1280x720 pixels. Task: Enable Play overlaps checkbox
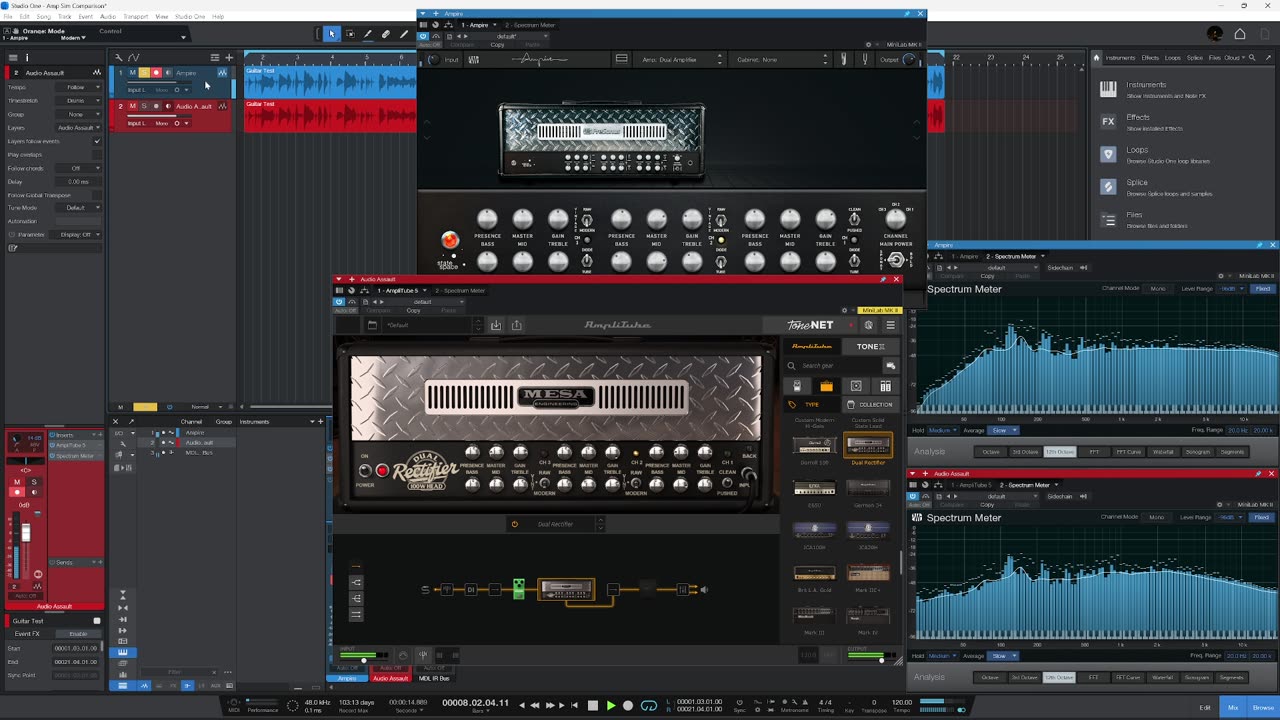point(97,155)
